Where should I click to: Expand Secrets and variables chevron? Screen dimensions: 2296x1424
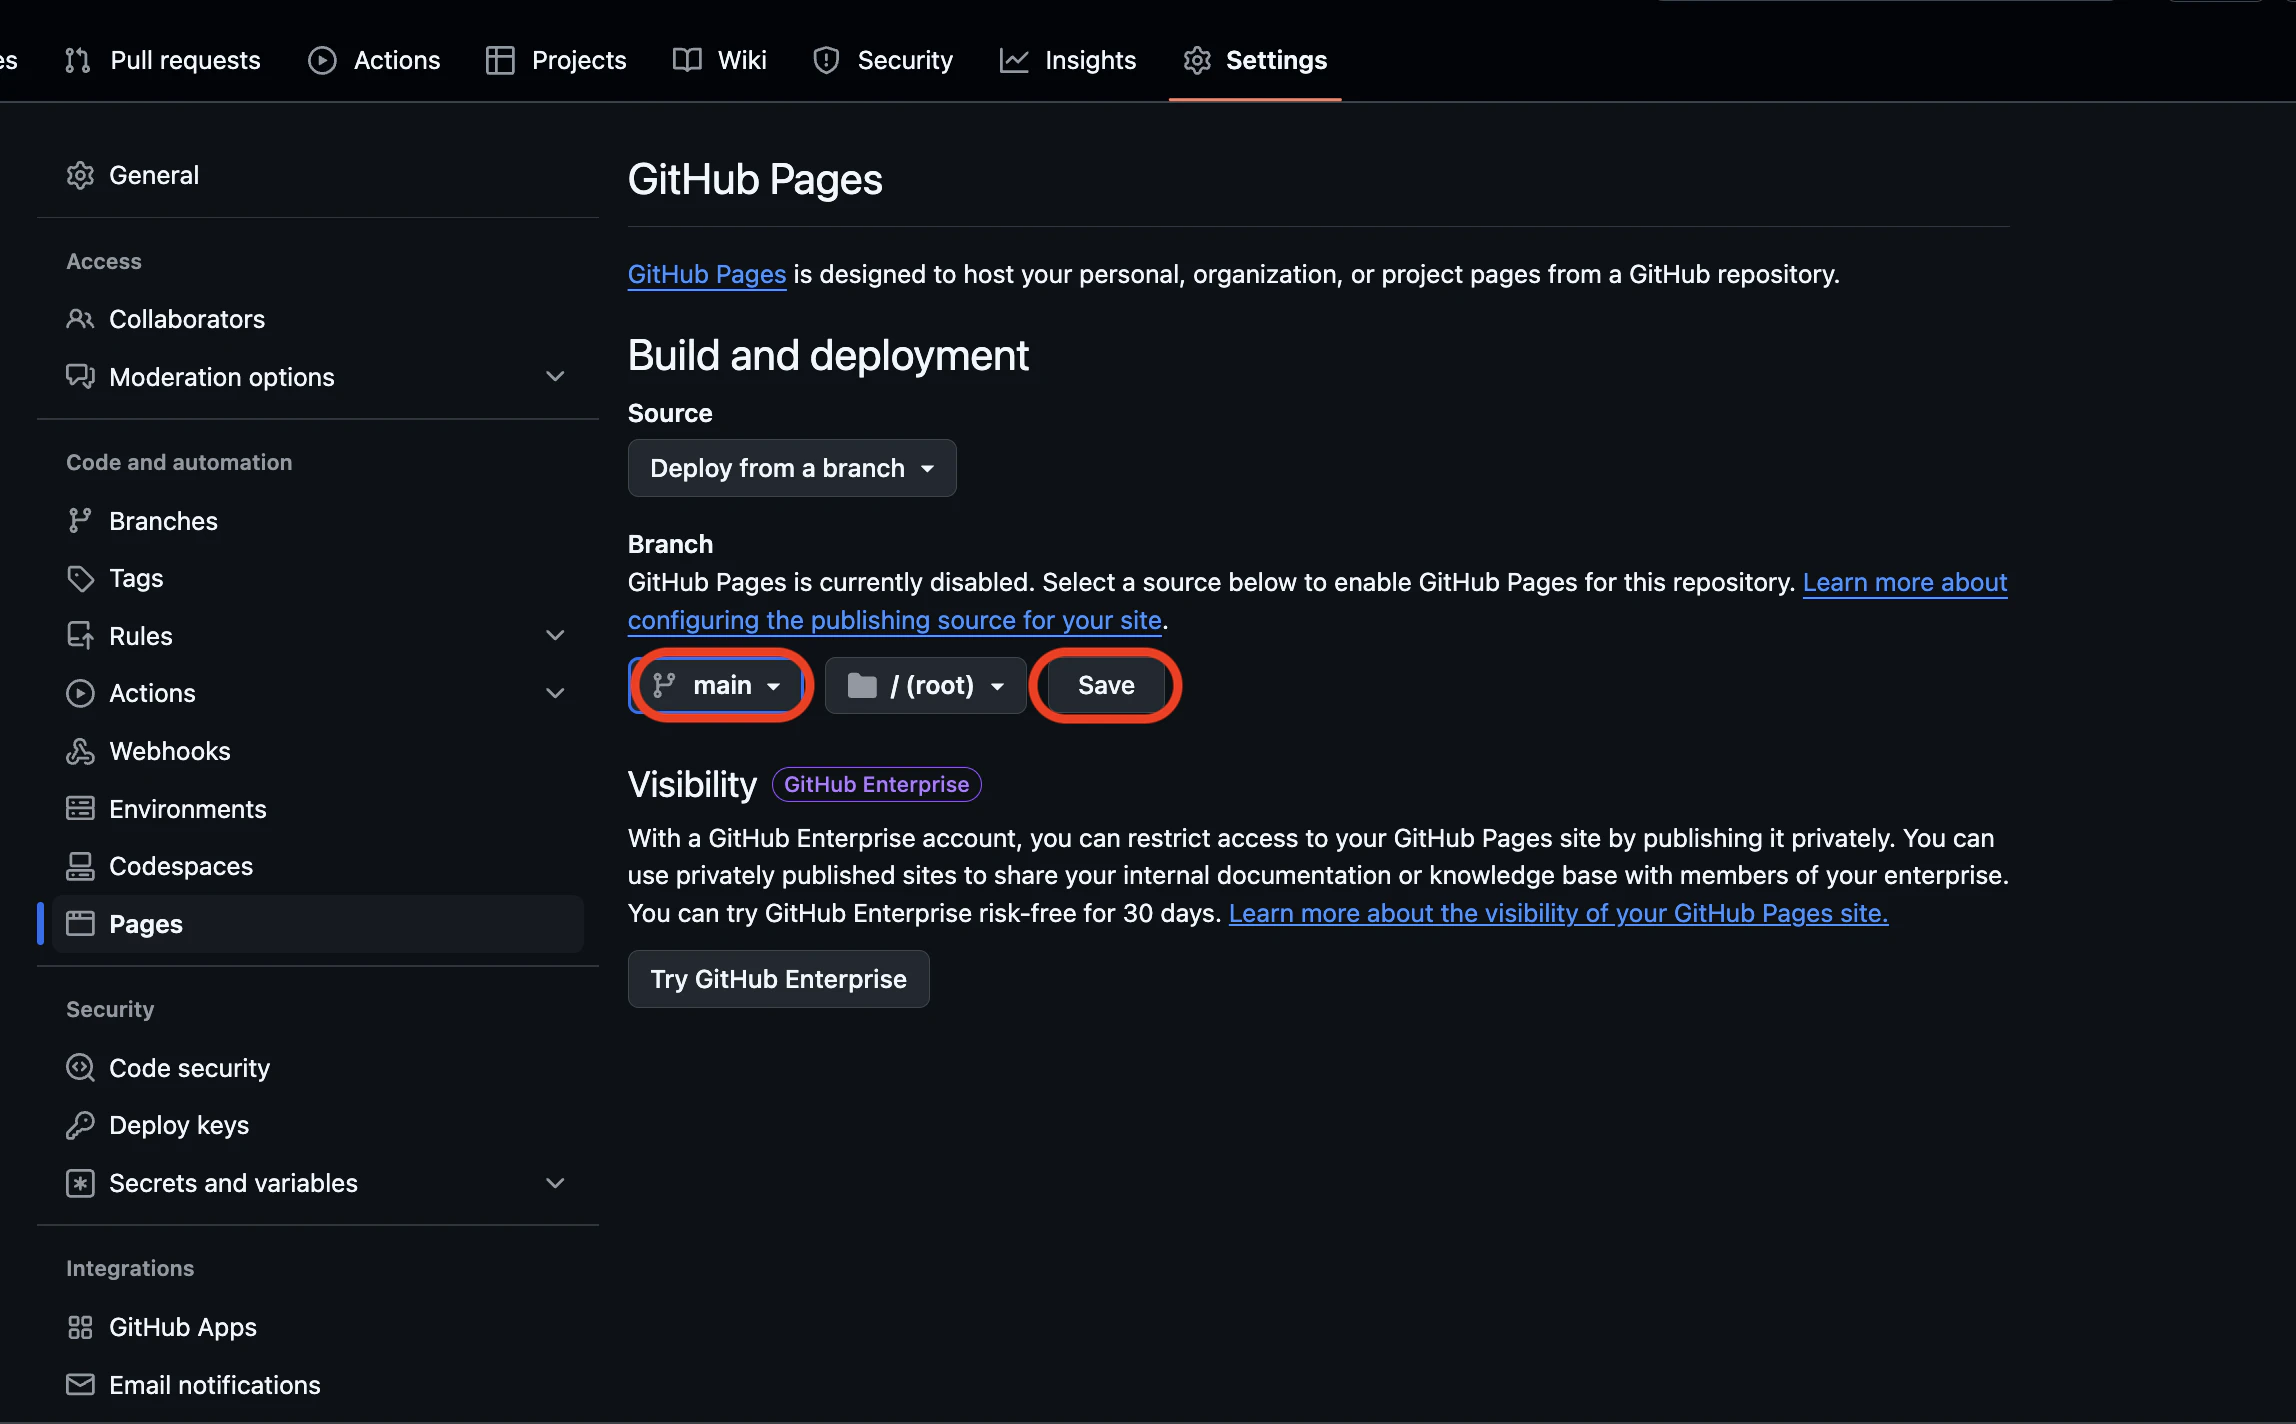[555, 1183]
